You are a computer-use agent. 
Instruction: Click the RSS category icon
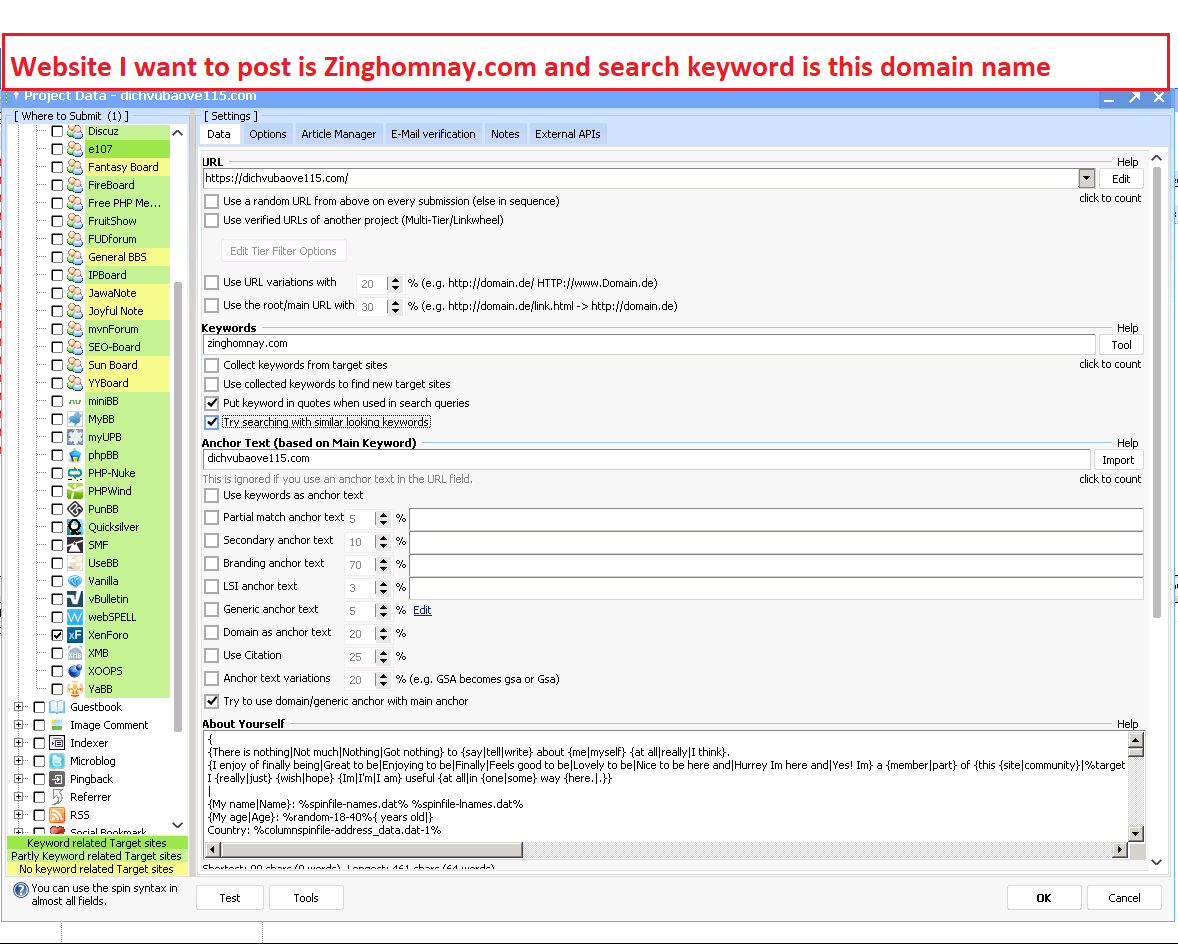(x=57, y=816)
